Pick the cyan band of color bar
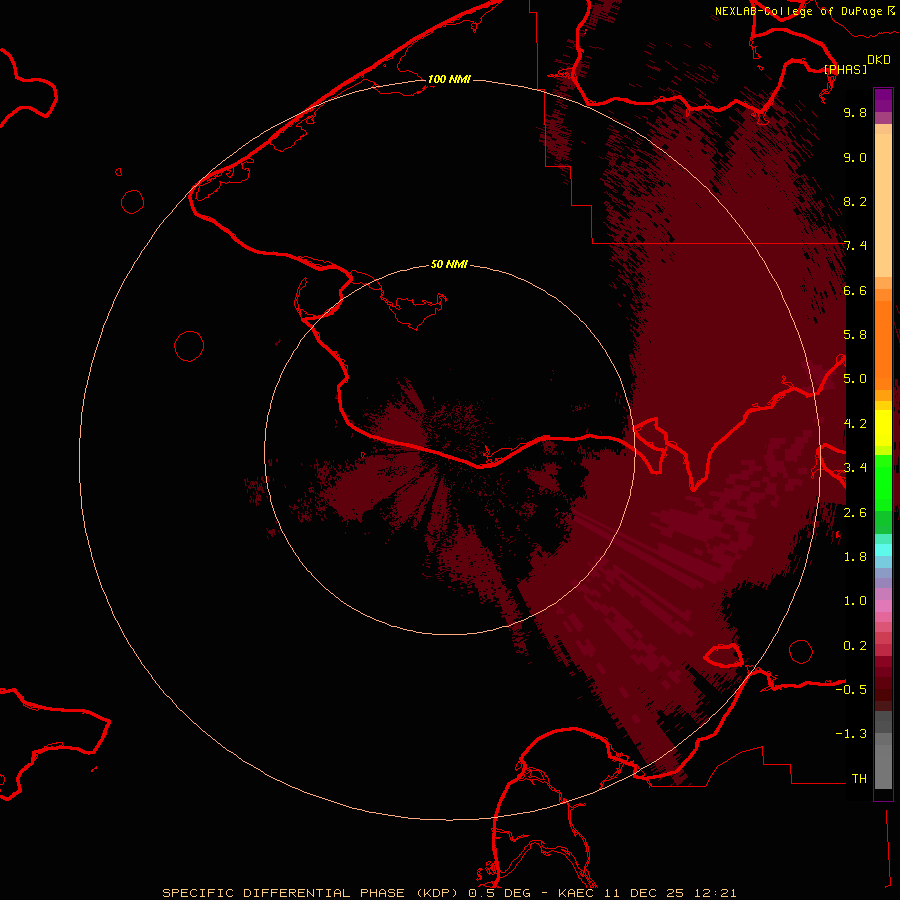This screenshot has width=900, height=900. tap(883, 550)
